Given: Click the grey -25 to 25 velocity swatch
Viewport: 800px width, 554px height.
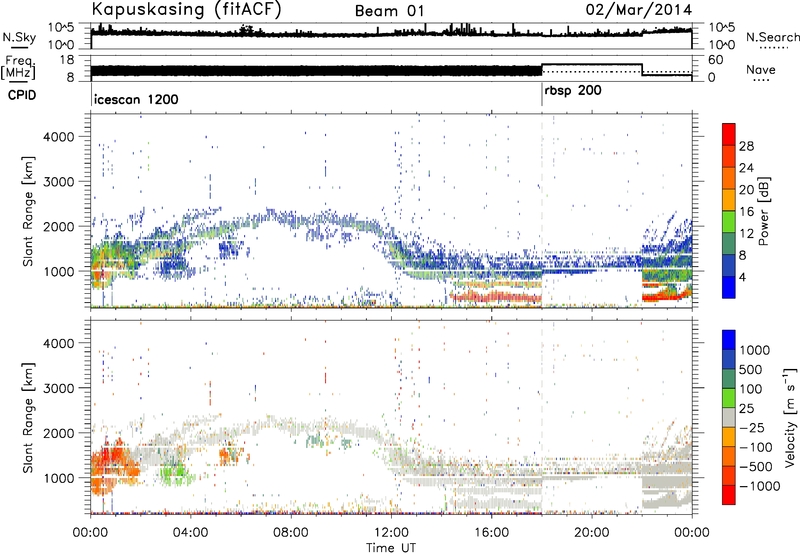Looking at the screenshot, I should [729, 417].
